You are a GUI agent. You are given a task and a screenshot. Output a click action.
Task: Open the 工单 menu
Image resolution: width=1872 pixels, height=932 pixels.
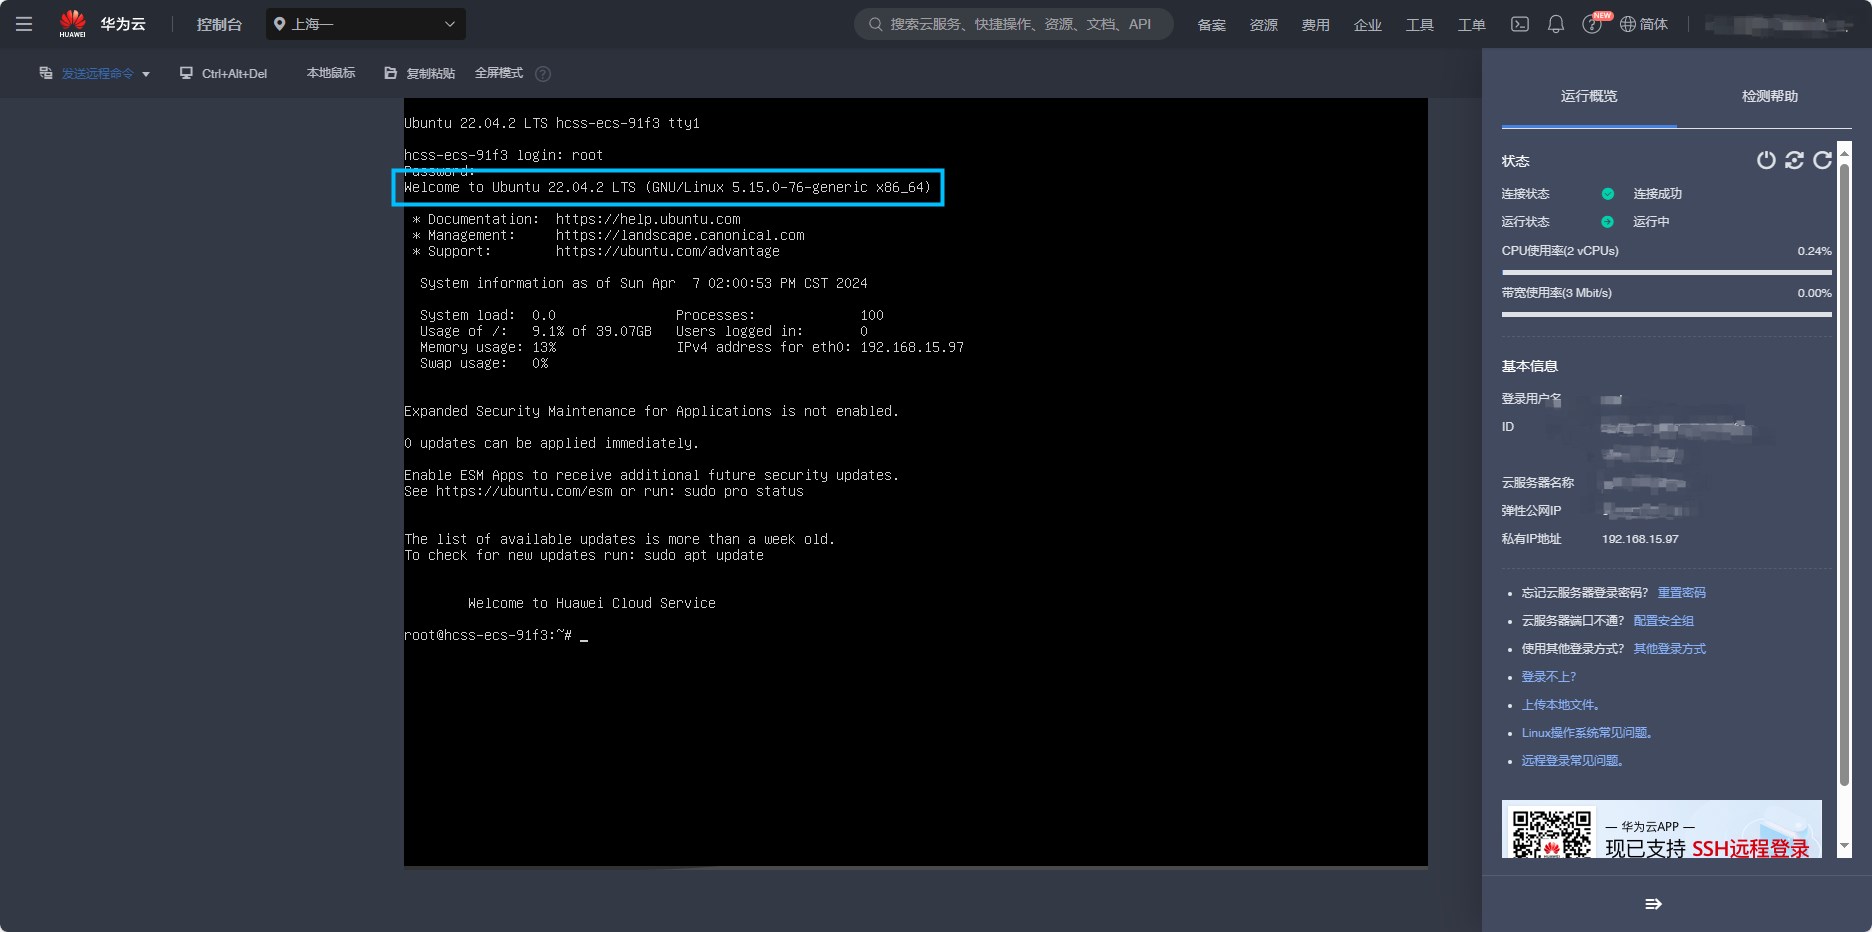pos(1471,24)
